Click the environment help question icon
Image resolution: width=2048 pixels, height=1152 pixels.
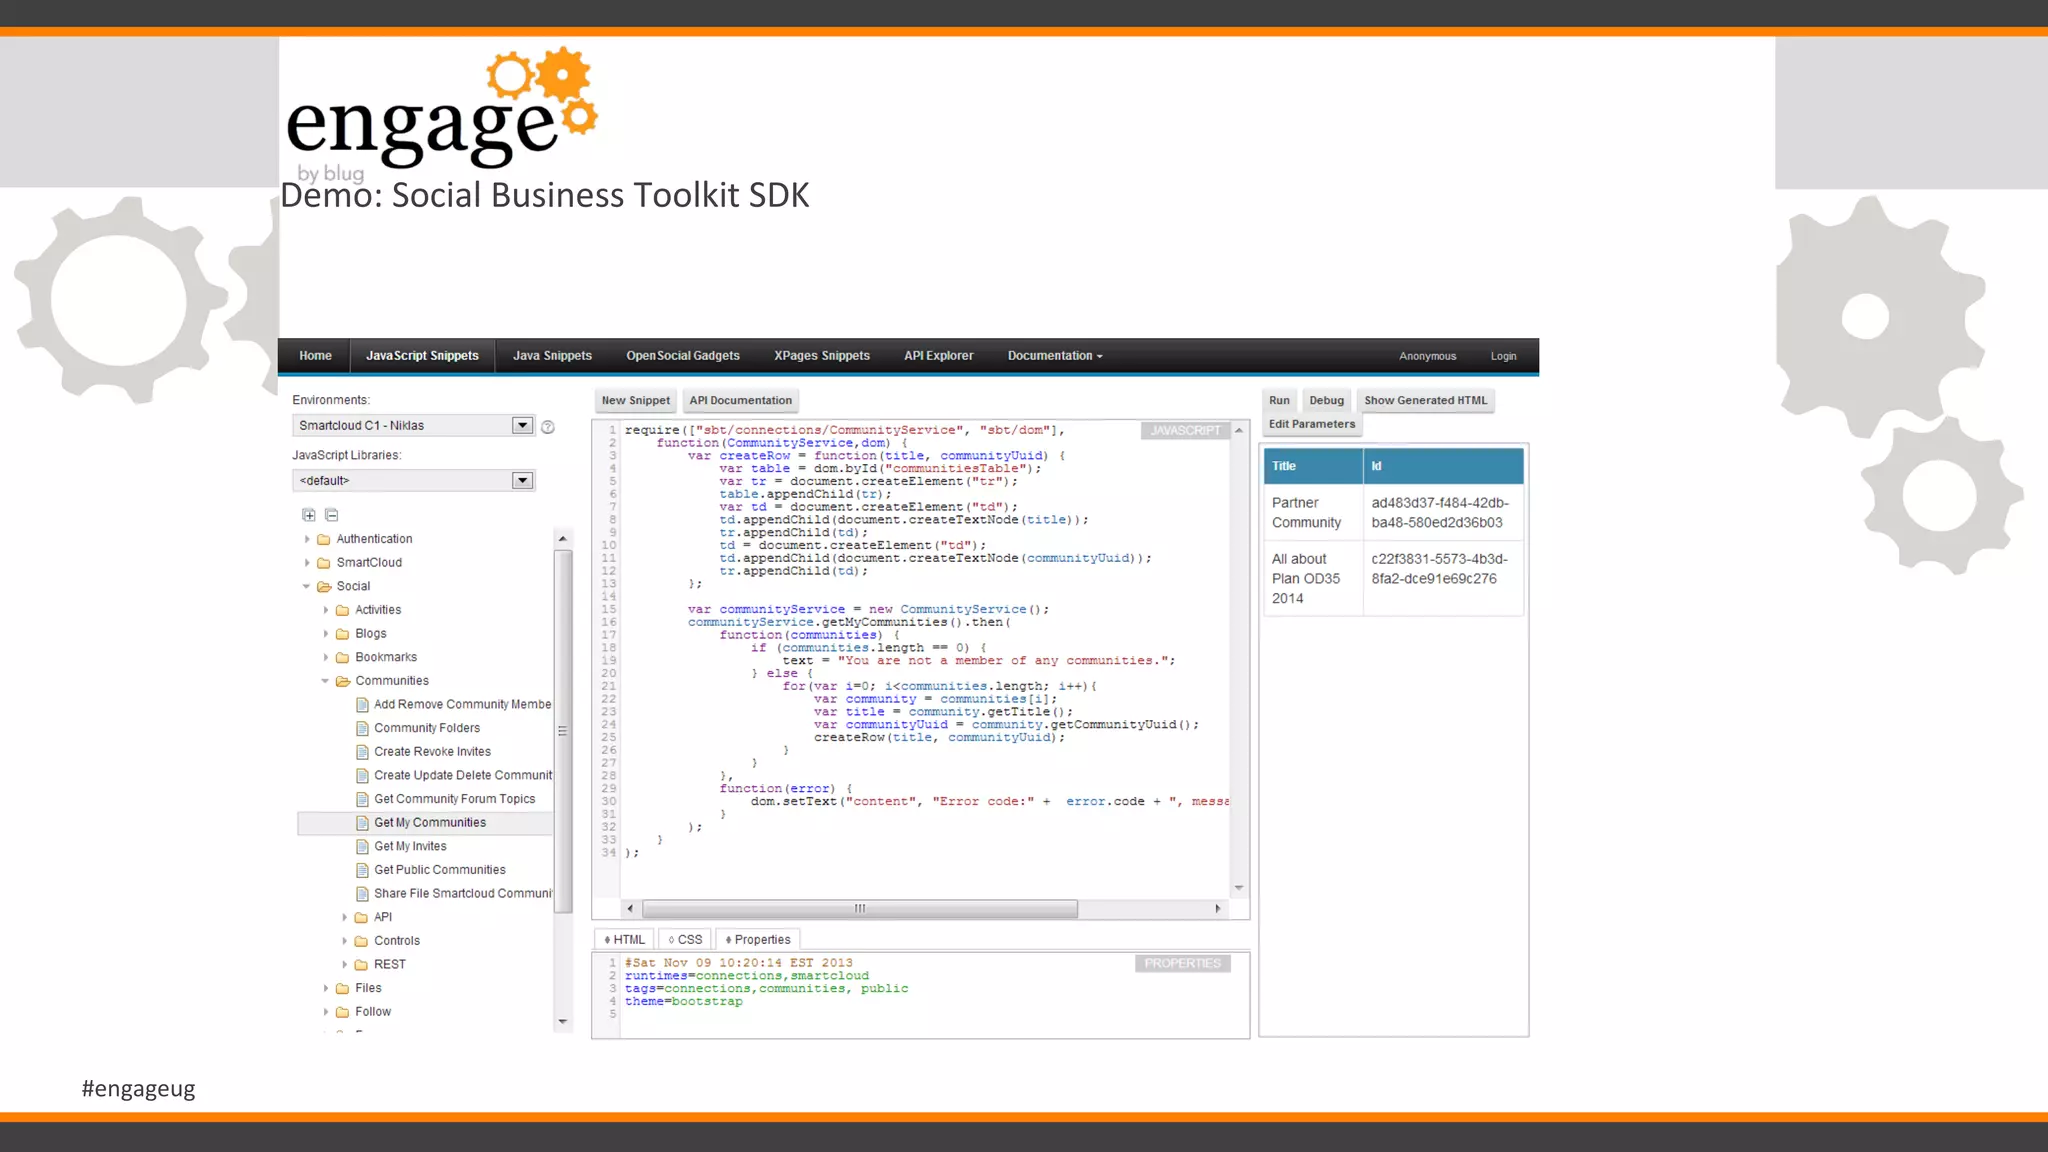548,427
